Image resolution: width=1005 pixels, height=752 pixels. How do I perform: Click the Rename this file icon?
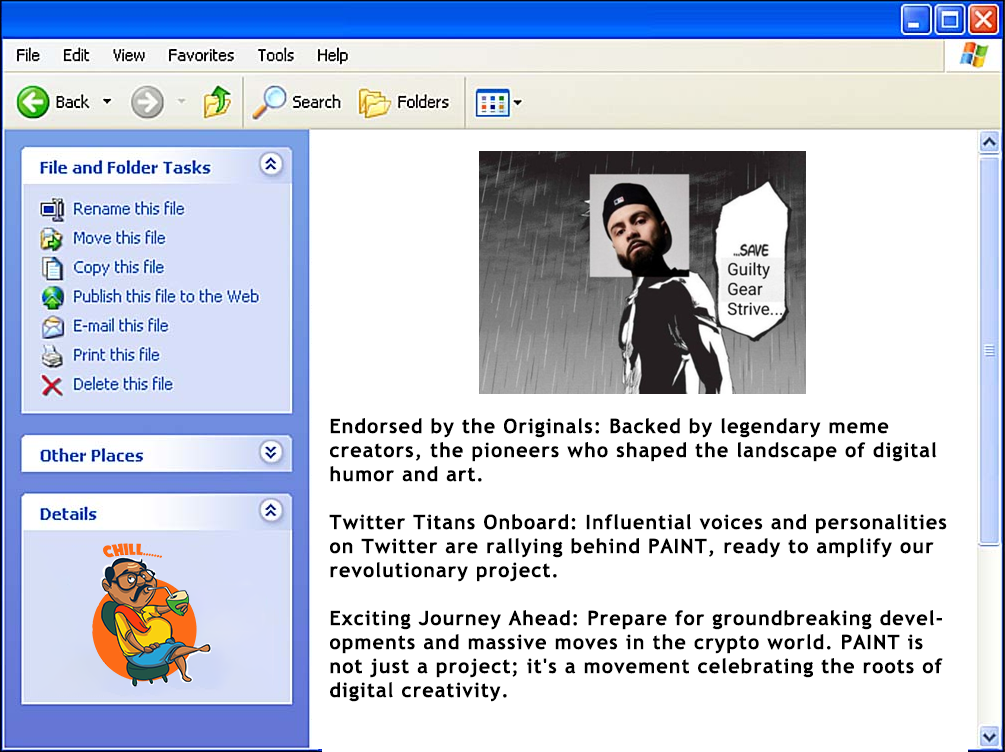coord(52,209)
